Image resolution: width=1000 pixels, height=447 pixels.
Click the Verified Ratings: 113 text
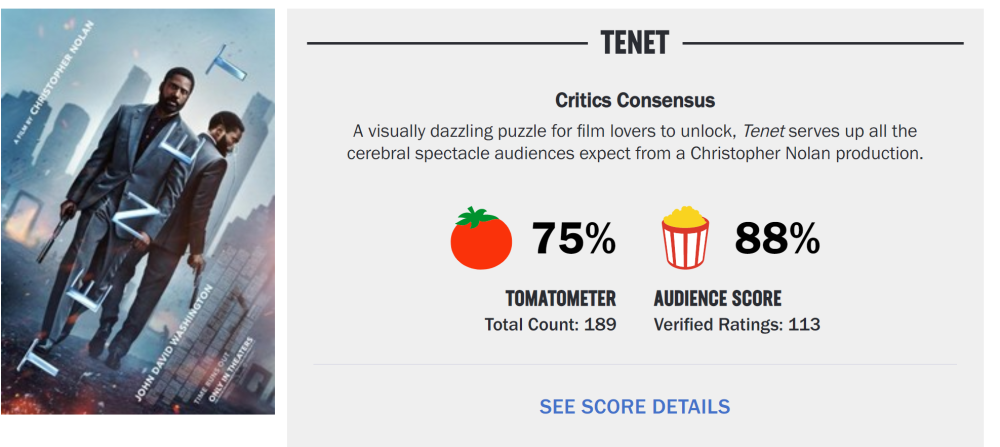(x=737, y=325)
